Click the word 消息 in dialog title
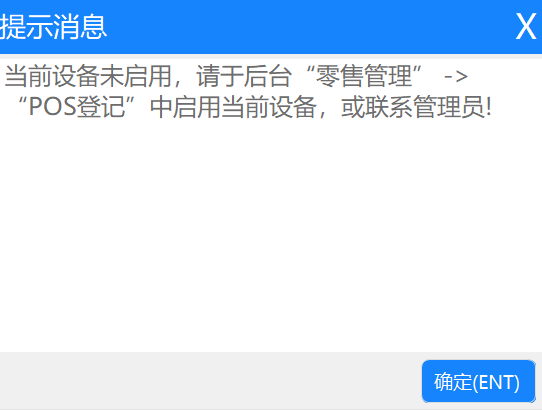This screenshot has width=542, height=410. click(x=80, y=27)
